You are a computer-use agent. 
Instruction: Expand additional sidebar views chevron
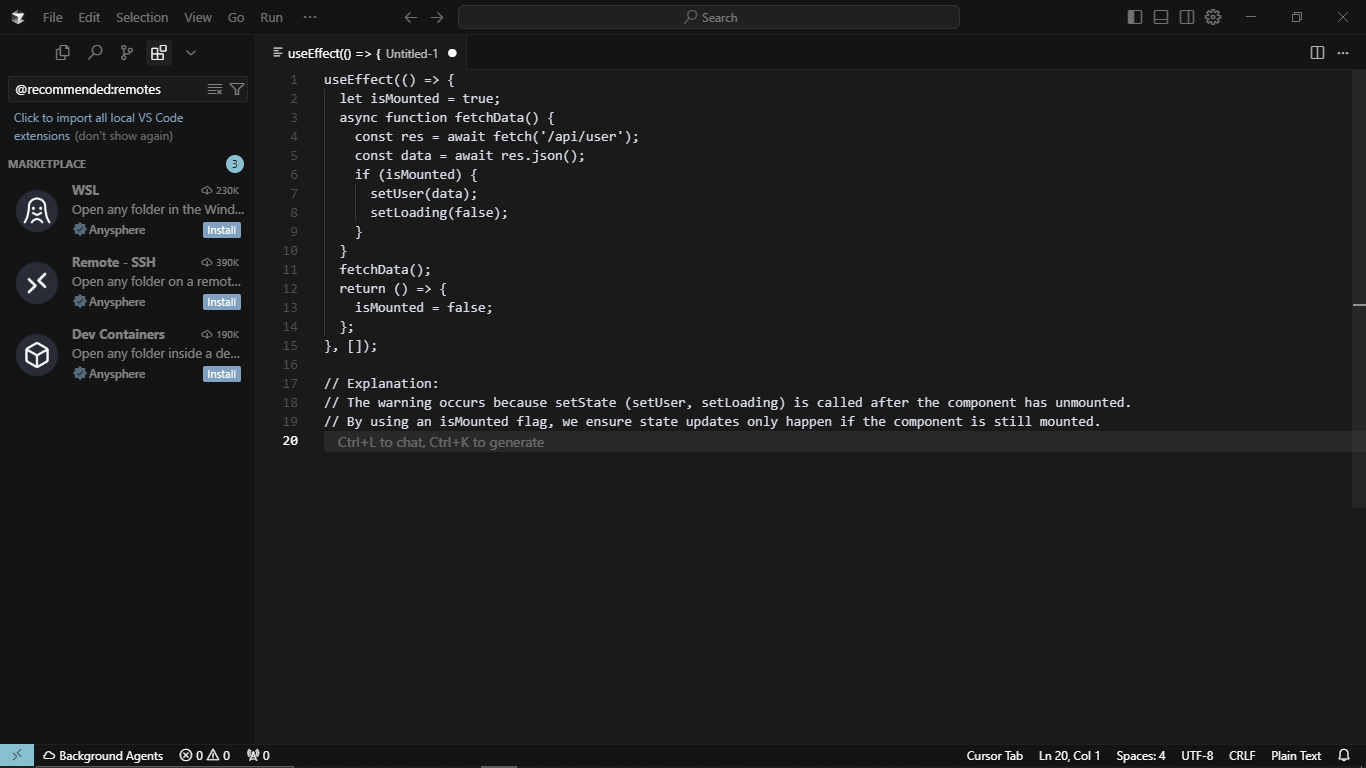pyautogui.click(x=191, y=53)
